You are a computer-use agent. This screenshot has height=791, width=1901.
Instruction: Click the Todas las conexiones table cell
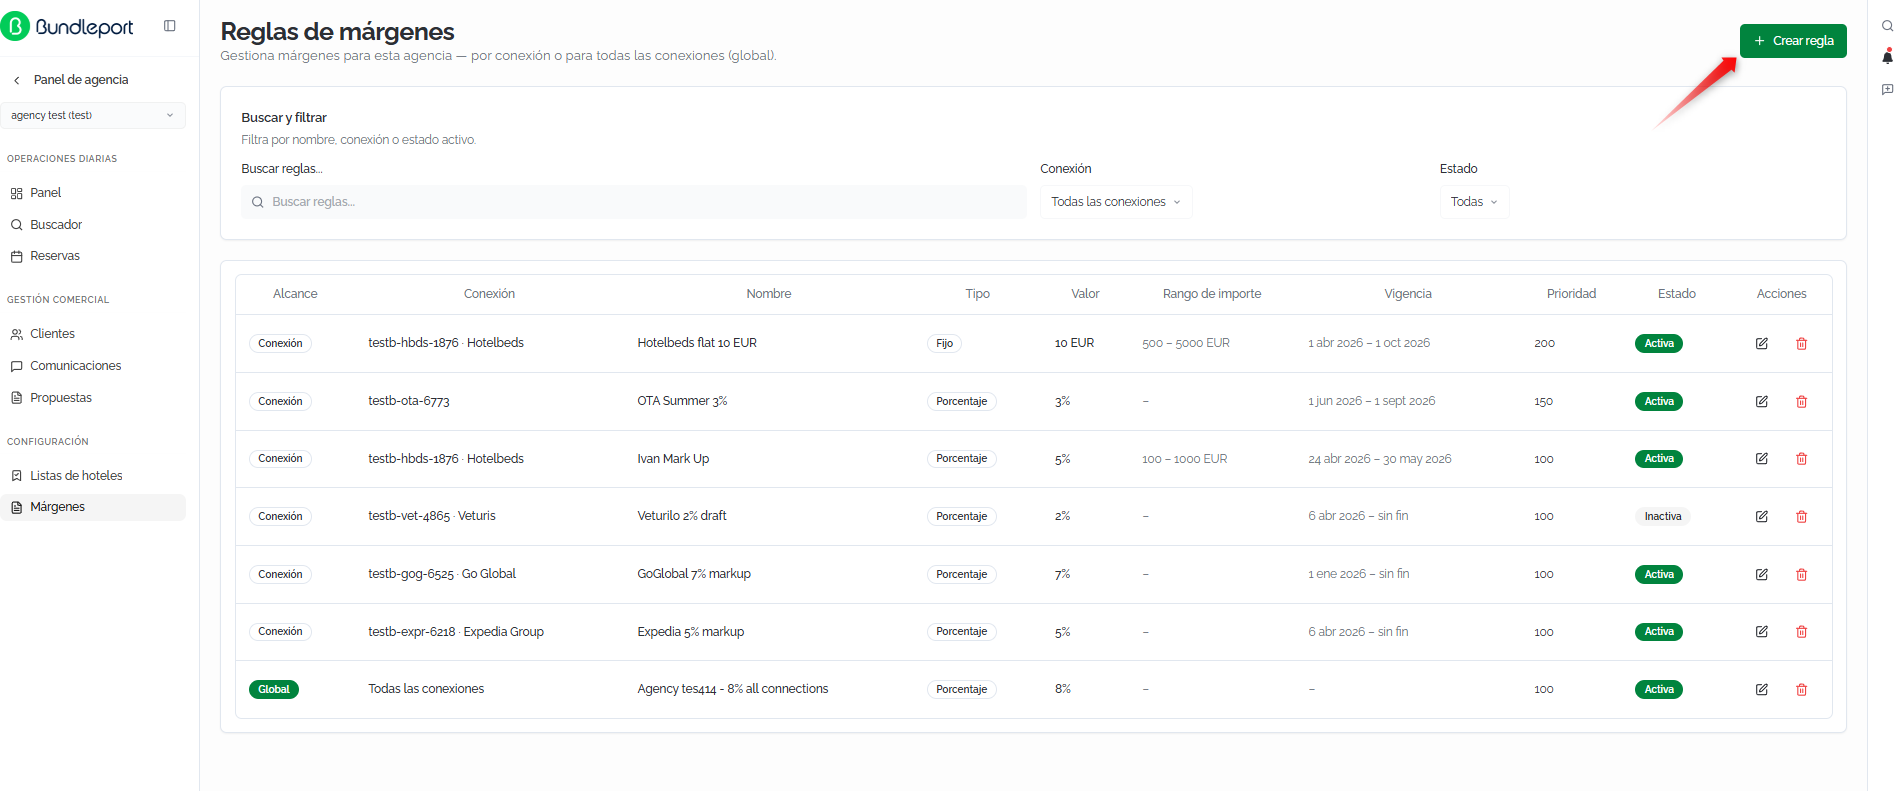click(x=426, y=689)
